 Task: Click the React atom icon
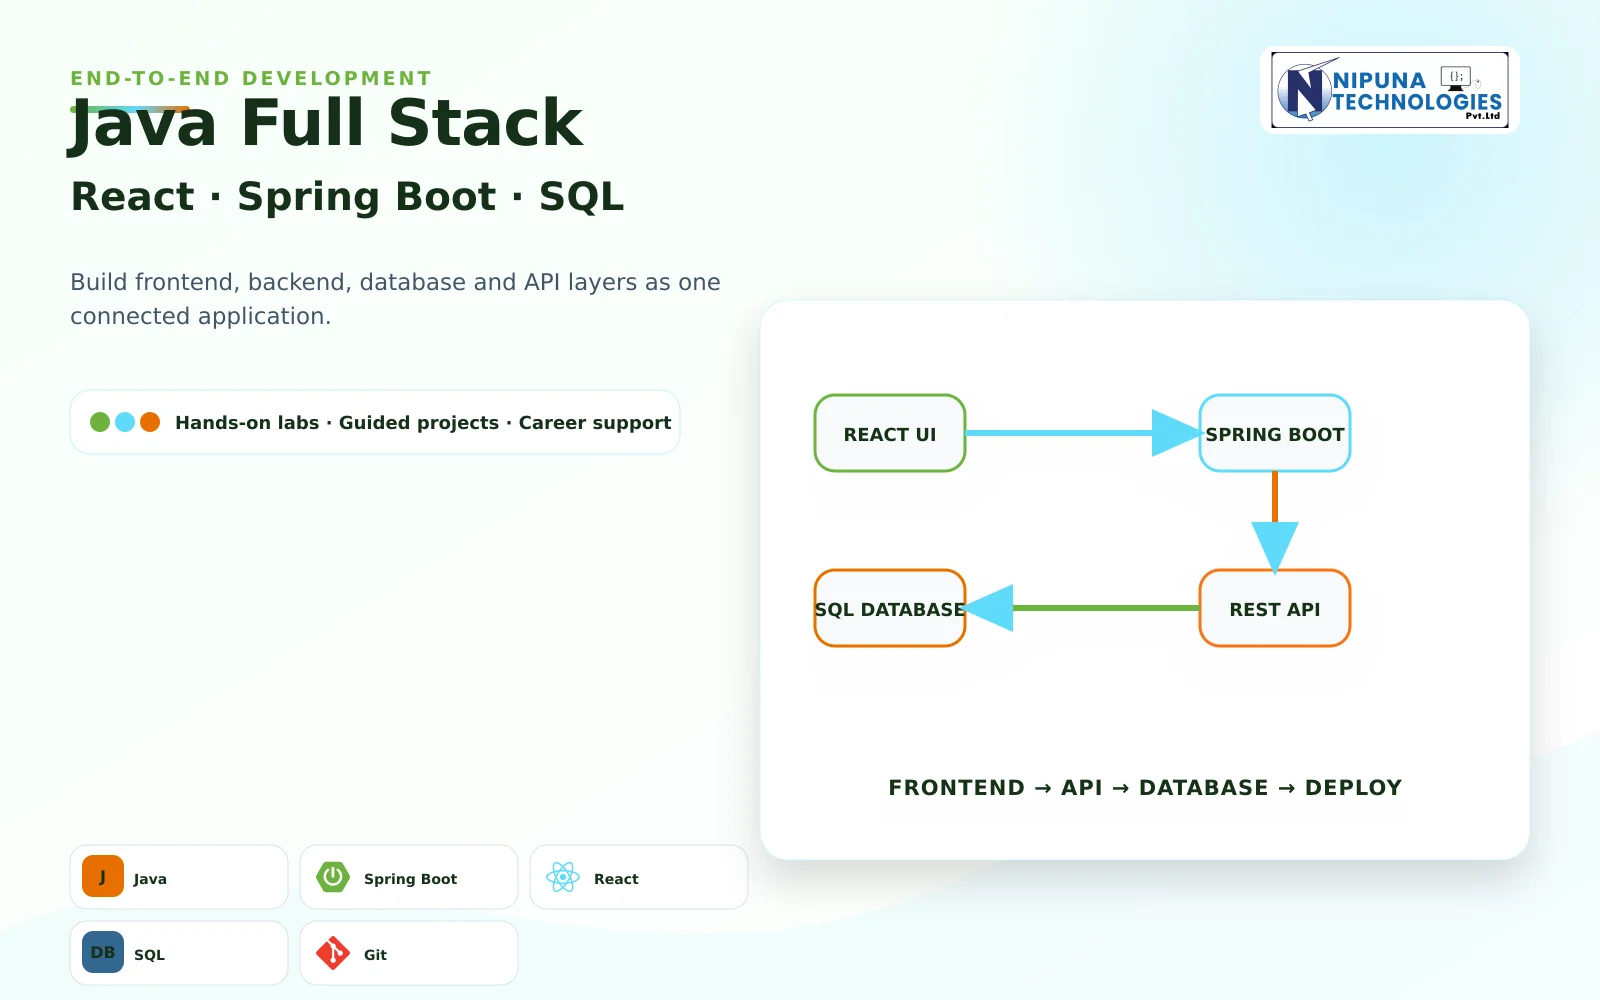point(563,877)
